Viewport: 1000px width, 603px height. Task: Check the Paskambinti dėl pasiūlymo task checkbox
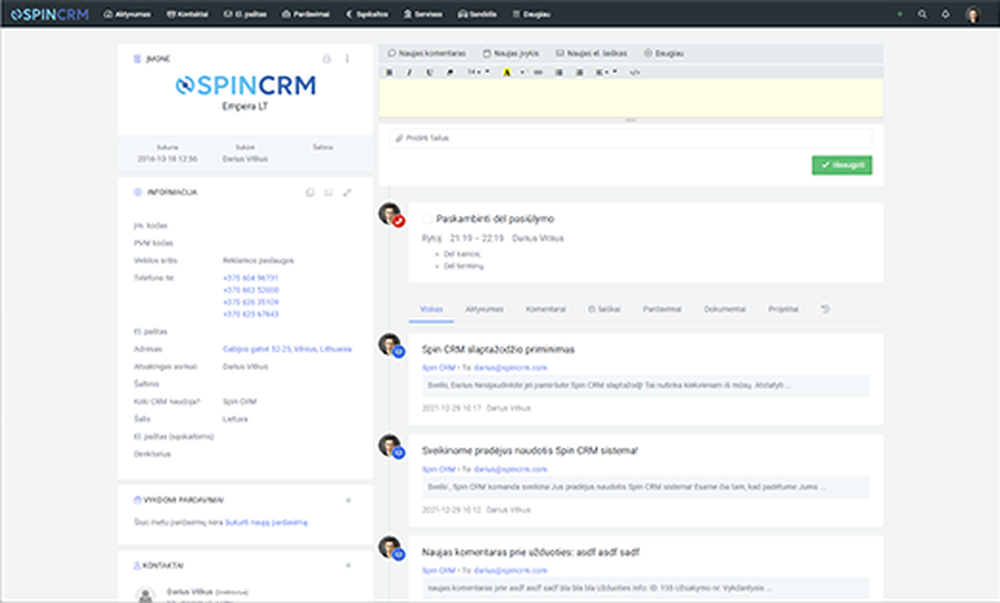click(x=425, y=220)
